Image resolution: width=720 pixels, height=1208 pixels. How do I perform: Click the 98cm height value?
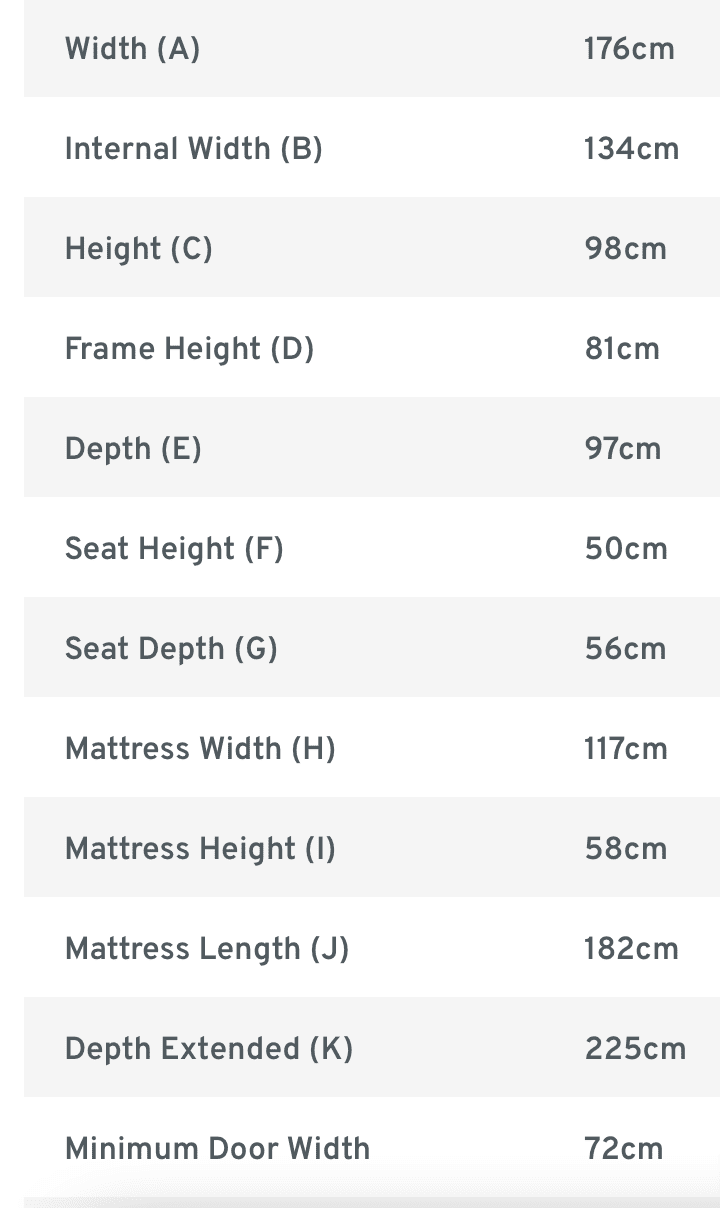(626, 249)
